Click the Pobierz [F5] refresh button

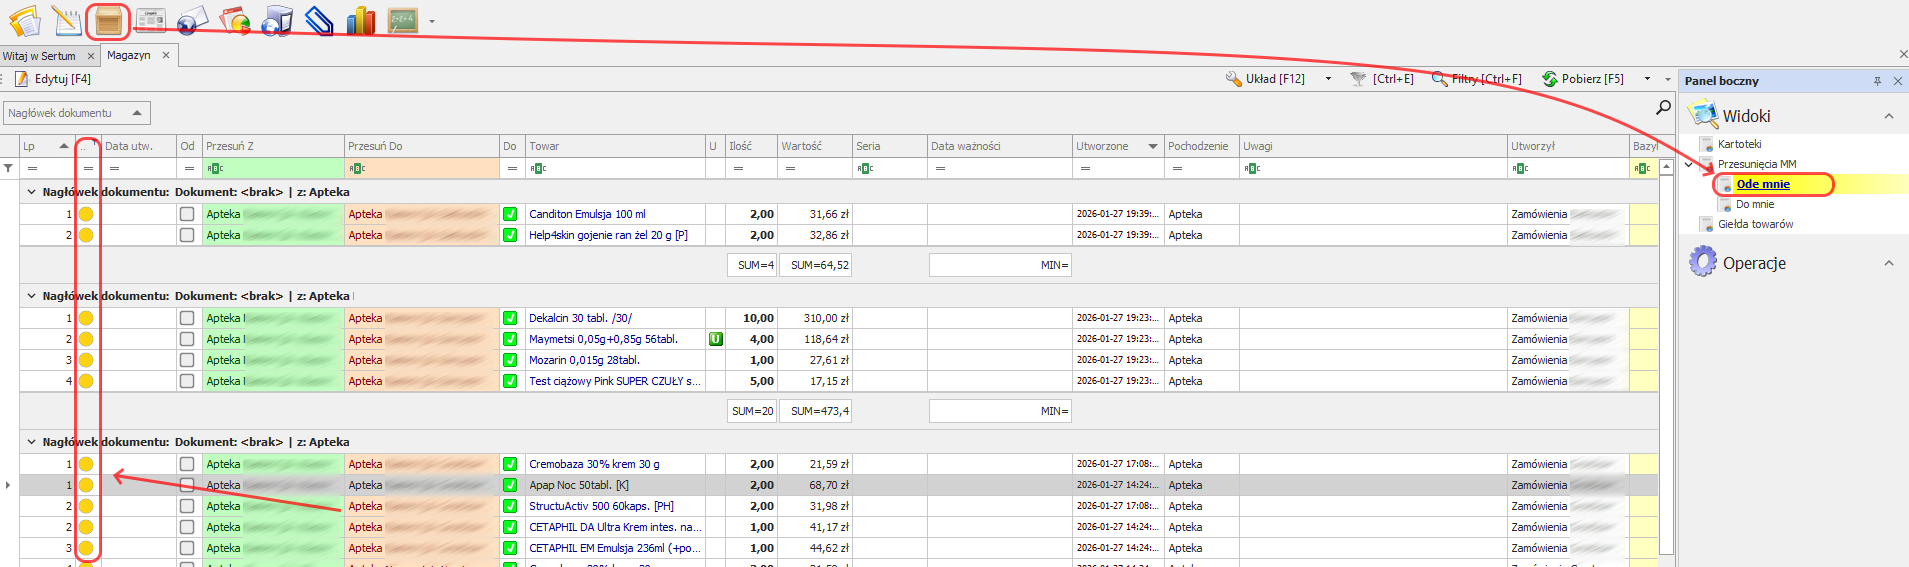1583,79
